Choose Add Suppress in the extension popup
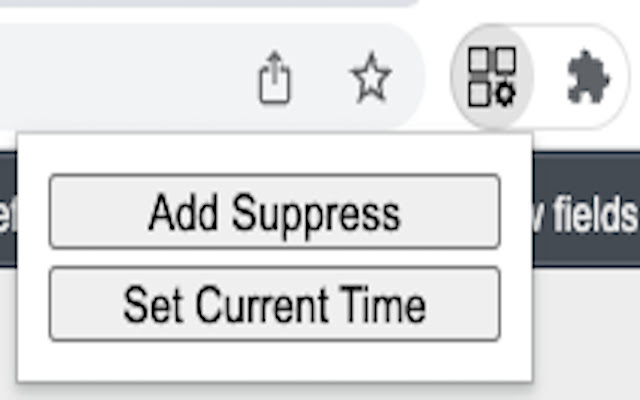This screenshot has height=400, width=640. tap(274, 212)
